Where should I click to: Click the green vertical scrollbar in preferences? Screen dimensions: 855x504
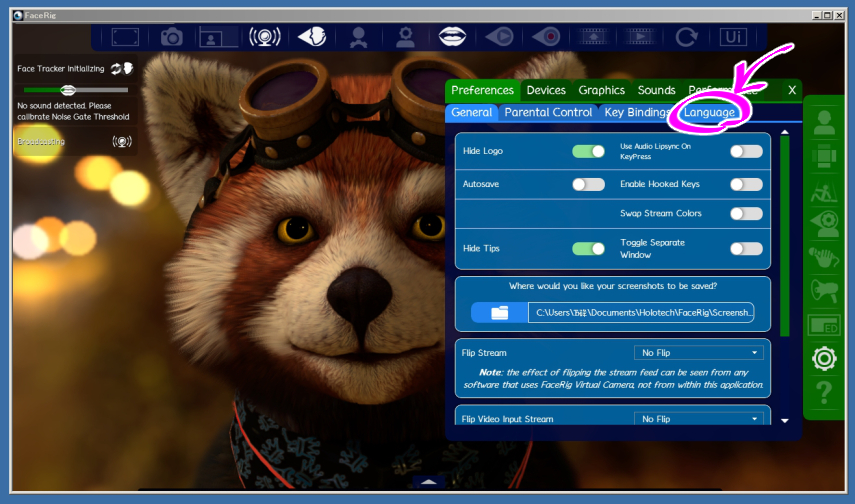[x=785, y=237]
